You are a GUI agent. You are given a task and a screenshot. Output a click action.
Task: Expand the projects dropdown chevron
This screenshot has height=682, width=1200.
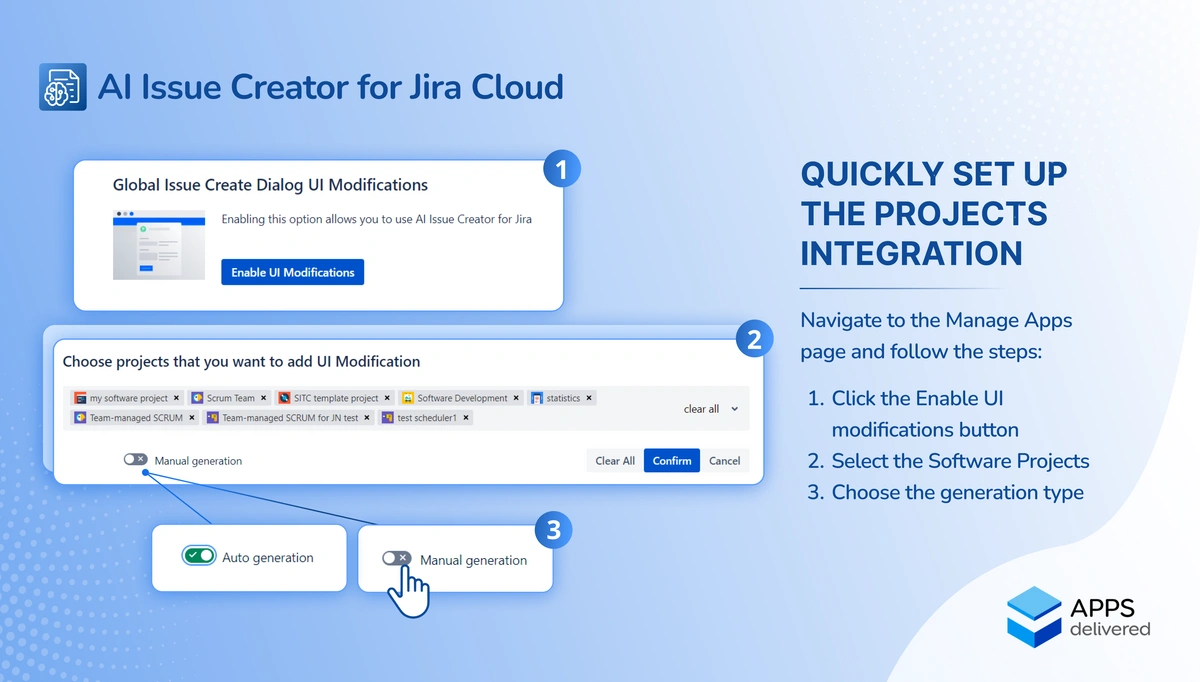pyautogui.click(x=735, y=409)
